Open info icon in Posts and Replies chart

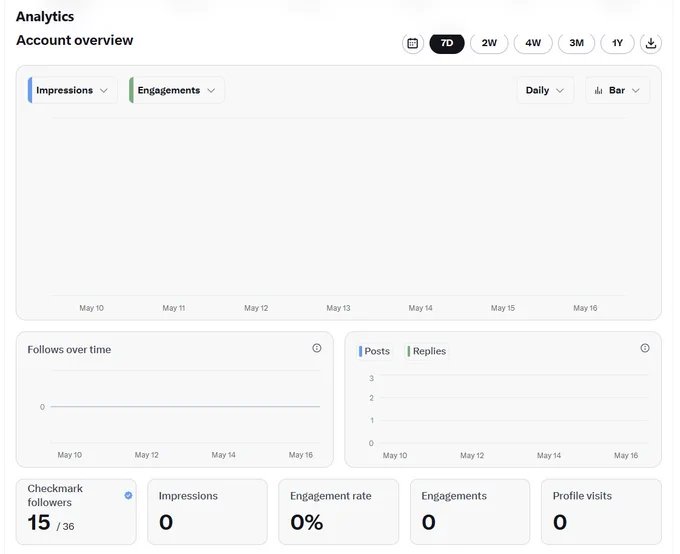click(x=645, y=348)
